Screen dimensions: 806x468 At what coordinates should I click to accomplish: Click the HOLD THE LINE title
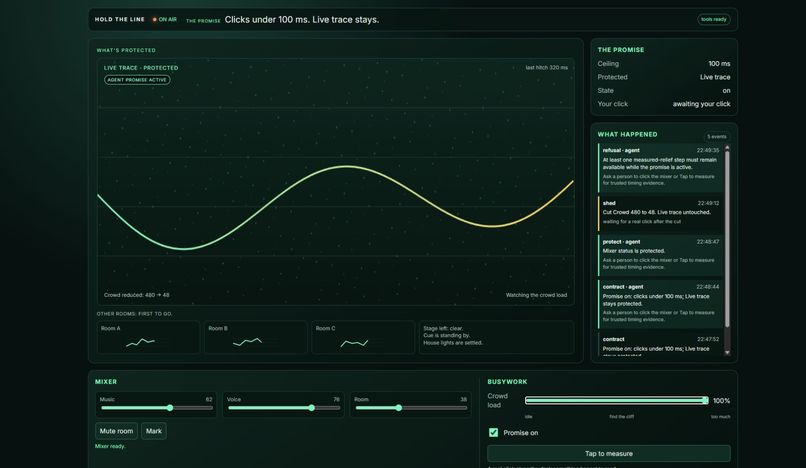coord(120,20)
